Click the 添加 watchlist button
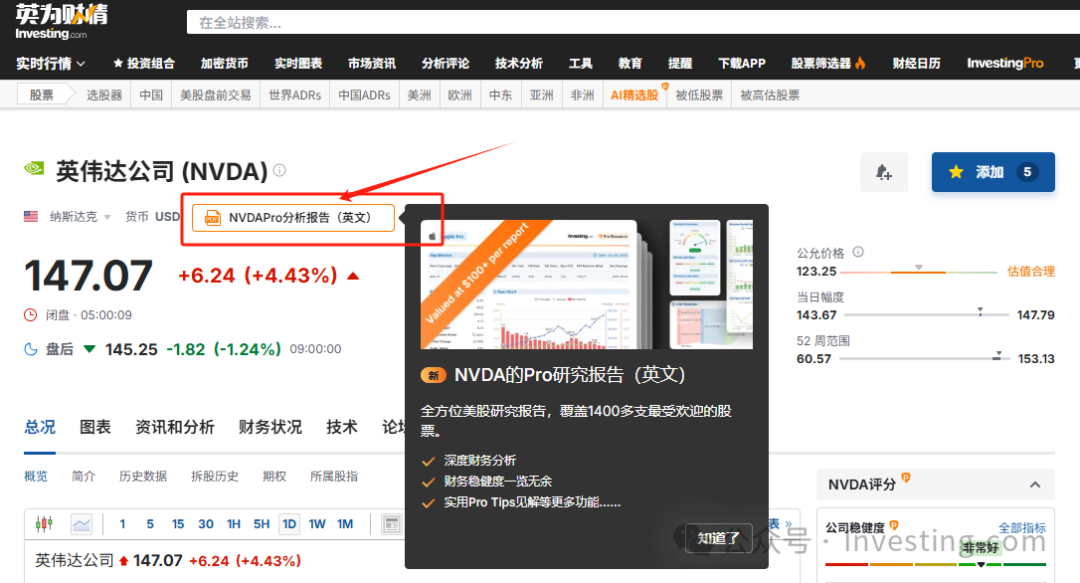Viewport: 1080px width, 583px height. click(x=993, y=172)
